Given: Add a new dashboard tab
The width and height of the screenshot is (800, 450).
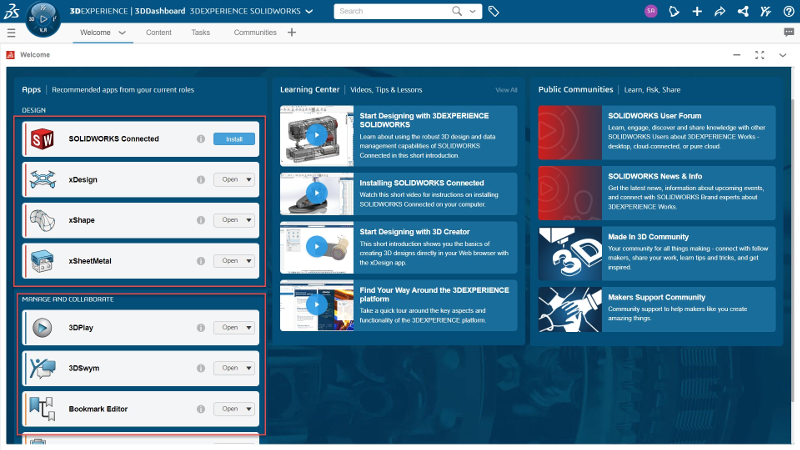Looking at the screenshot, I should pos(292,32).
